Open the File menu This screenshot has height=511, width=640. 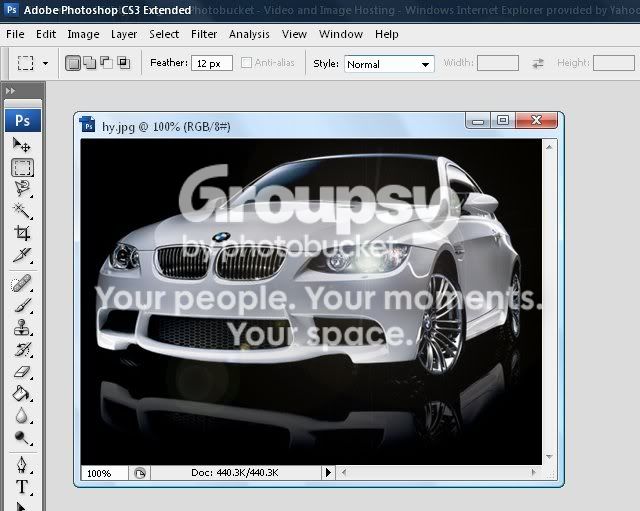(15, 34)
